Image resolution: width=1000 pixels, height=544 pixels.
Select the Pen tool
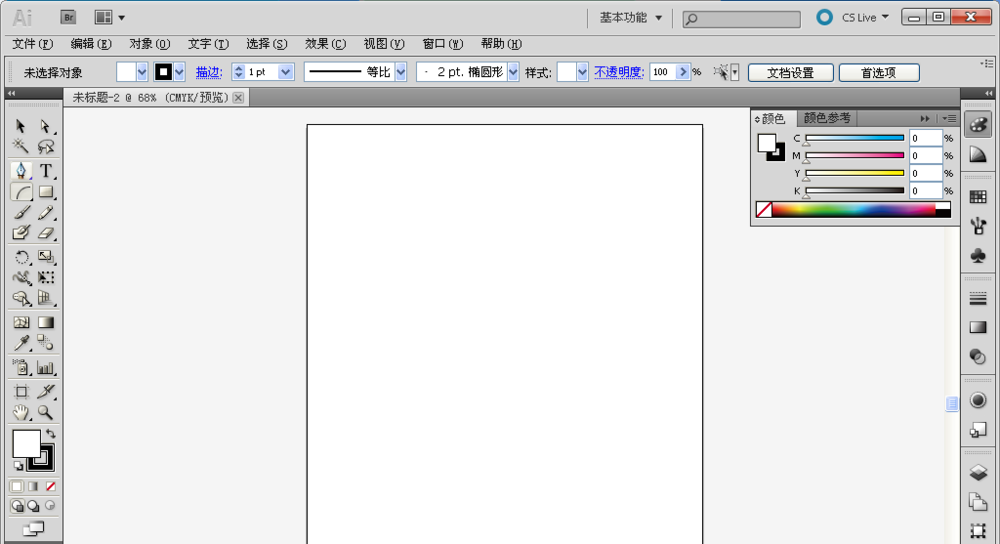20,170
